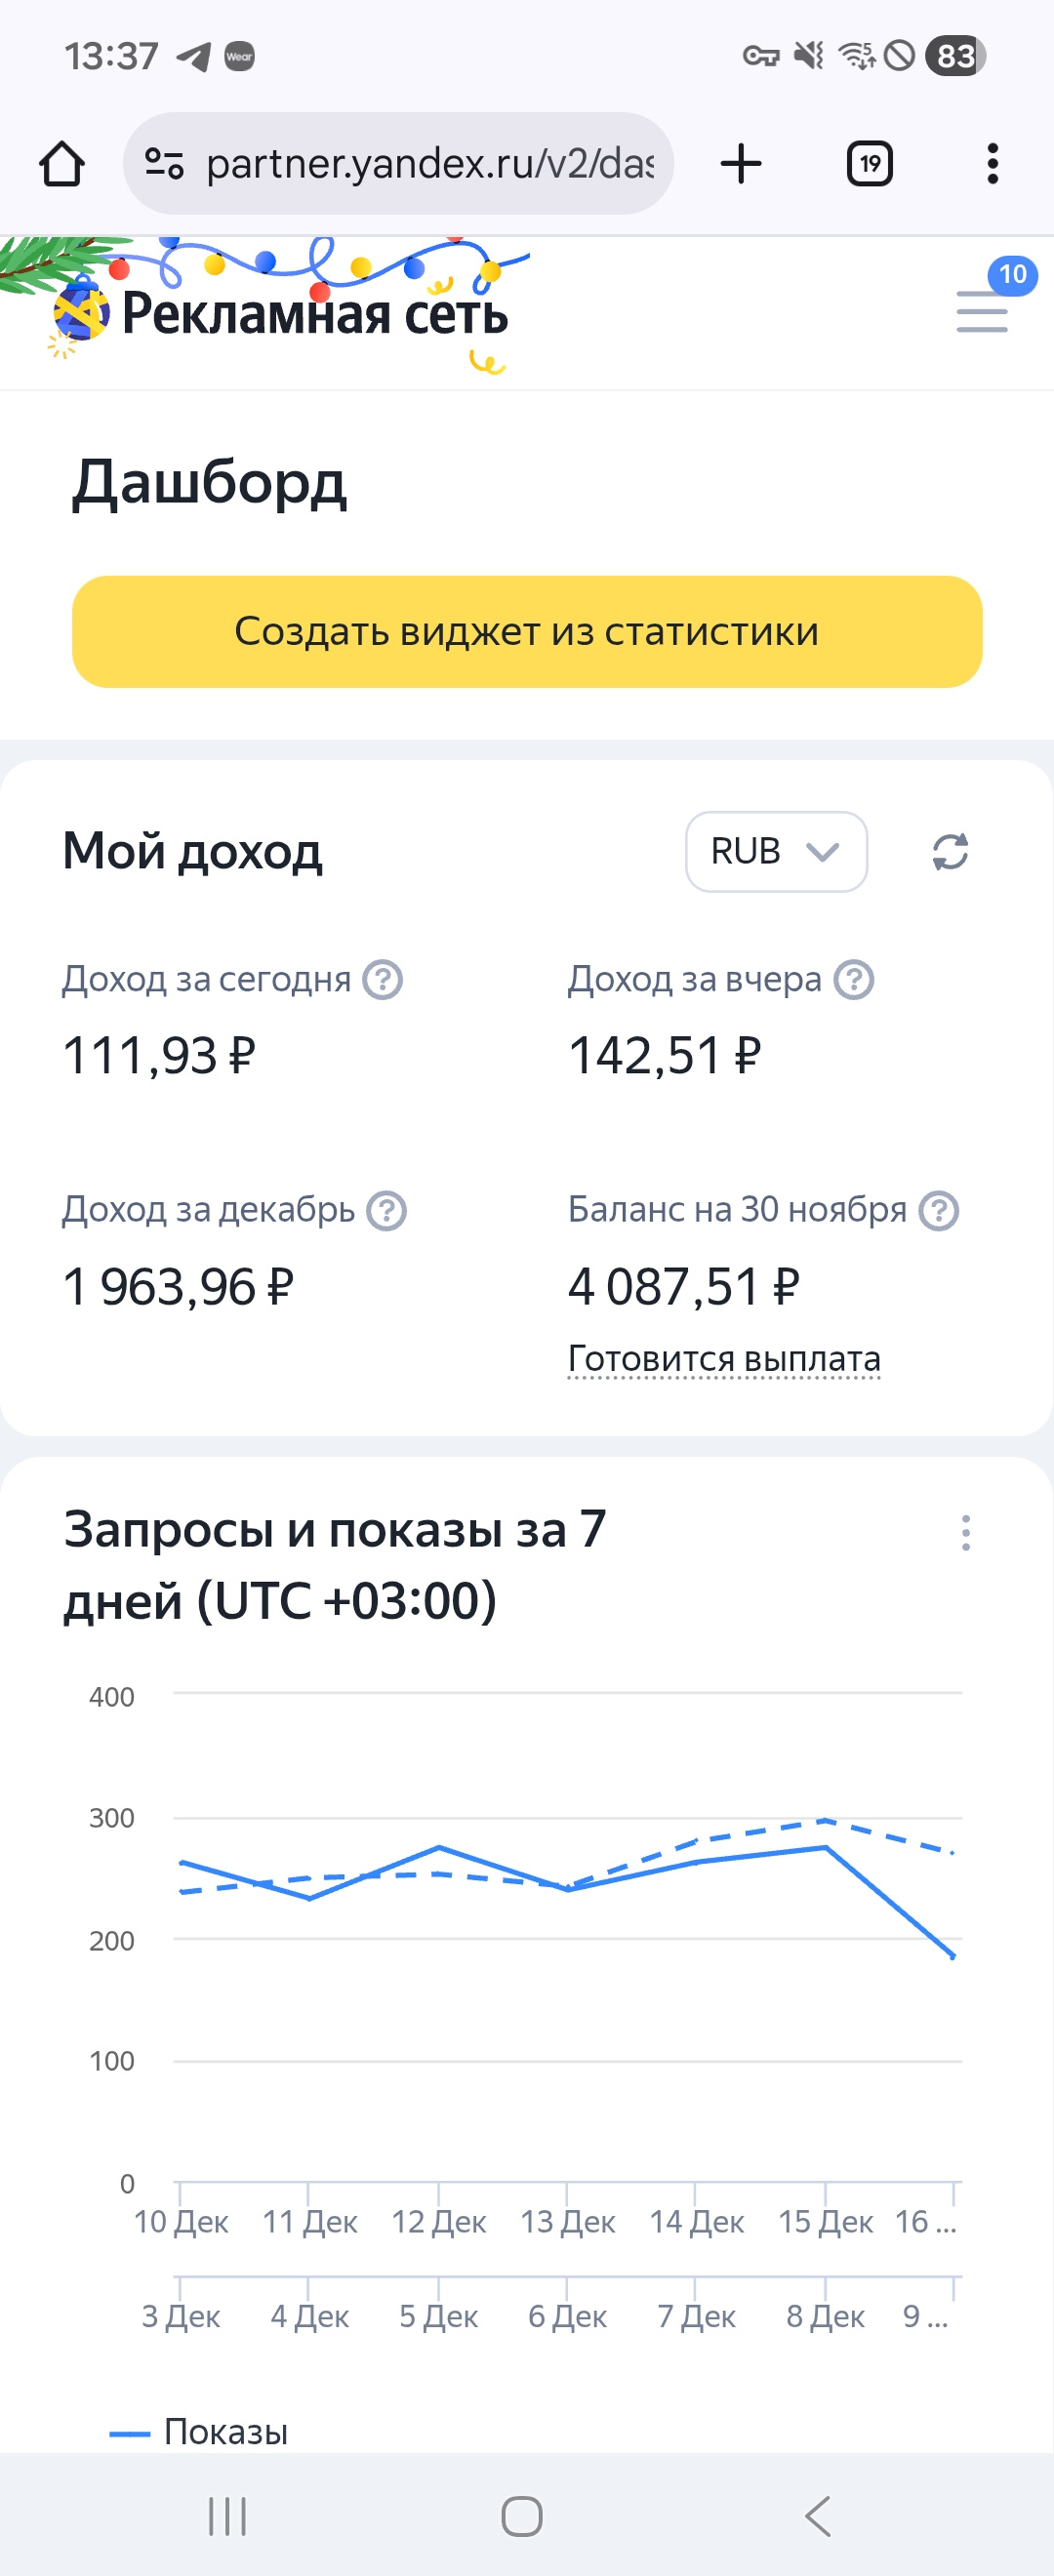
Task: Open a new browser tab
Action: coord(741,164)
